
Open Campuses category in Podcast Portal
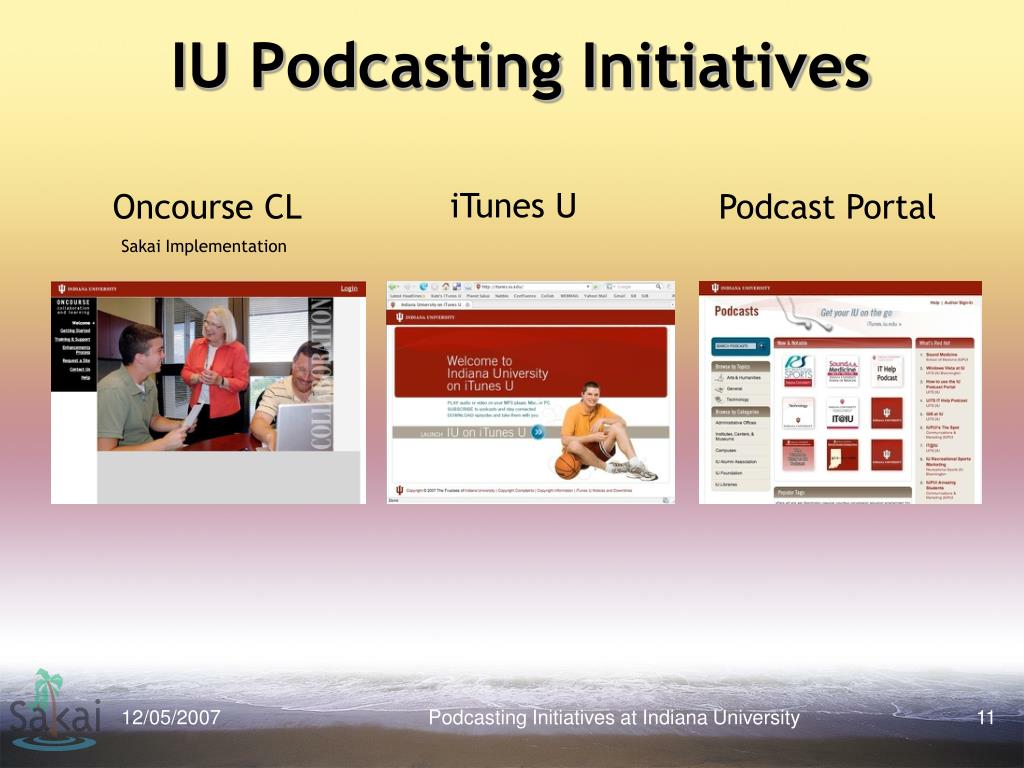[726, 450]
